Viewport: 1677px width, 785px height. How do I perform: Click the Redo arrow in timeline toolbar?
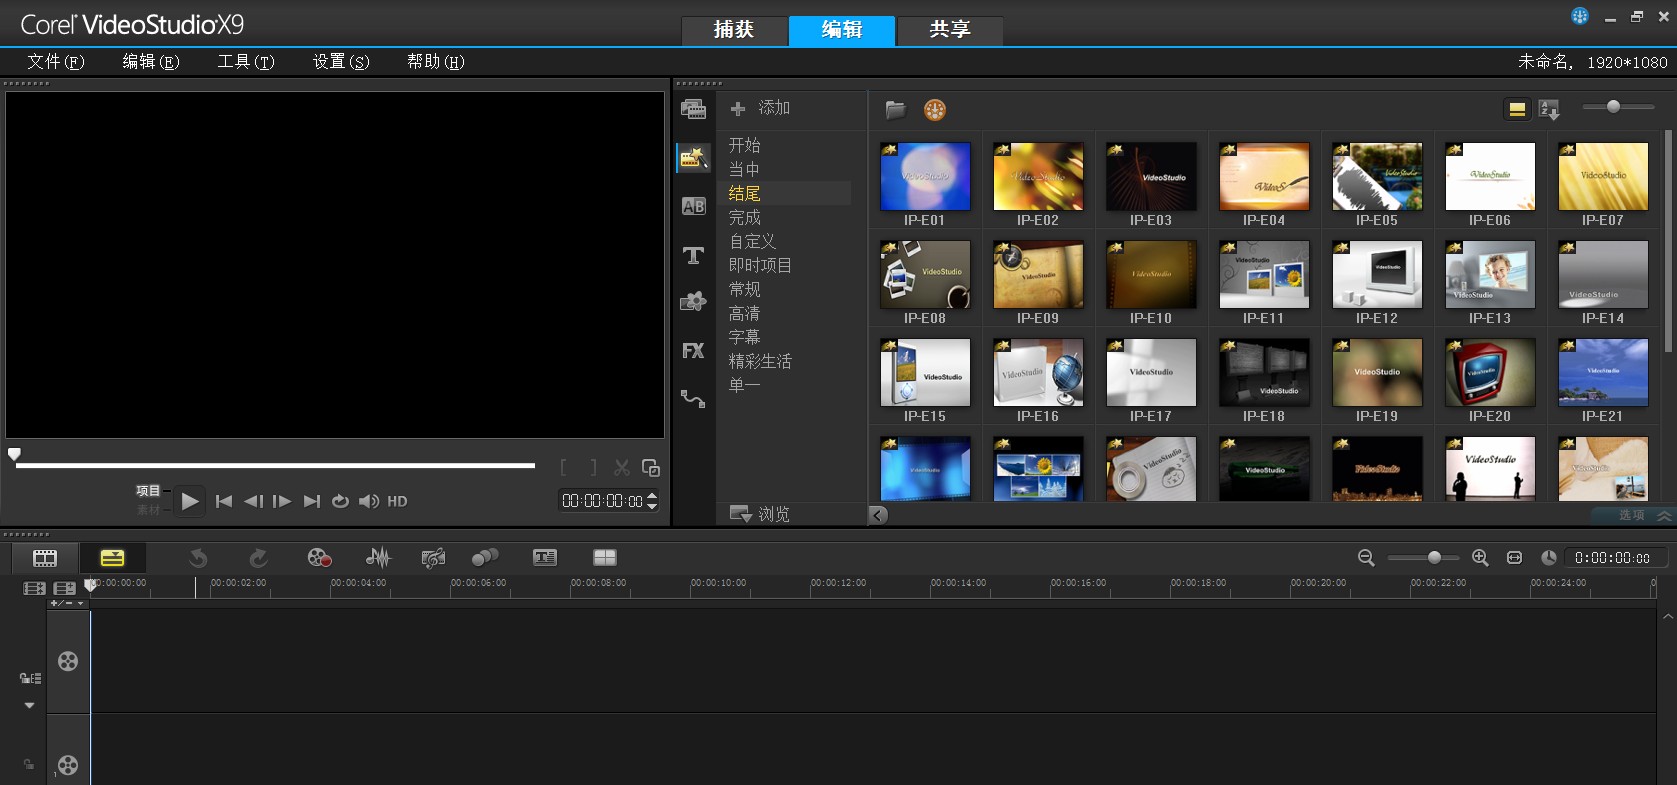pos(258,558)
